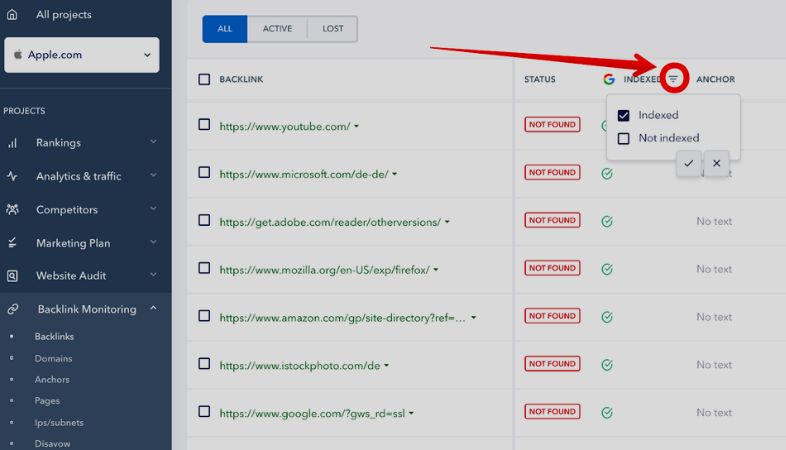The height and width of the screenshot is (450, 786).
Task: Click the STATUS column header
Action: [x=540, y=79]
